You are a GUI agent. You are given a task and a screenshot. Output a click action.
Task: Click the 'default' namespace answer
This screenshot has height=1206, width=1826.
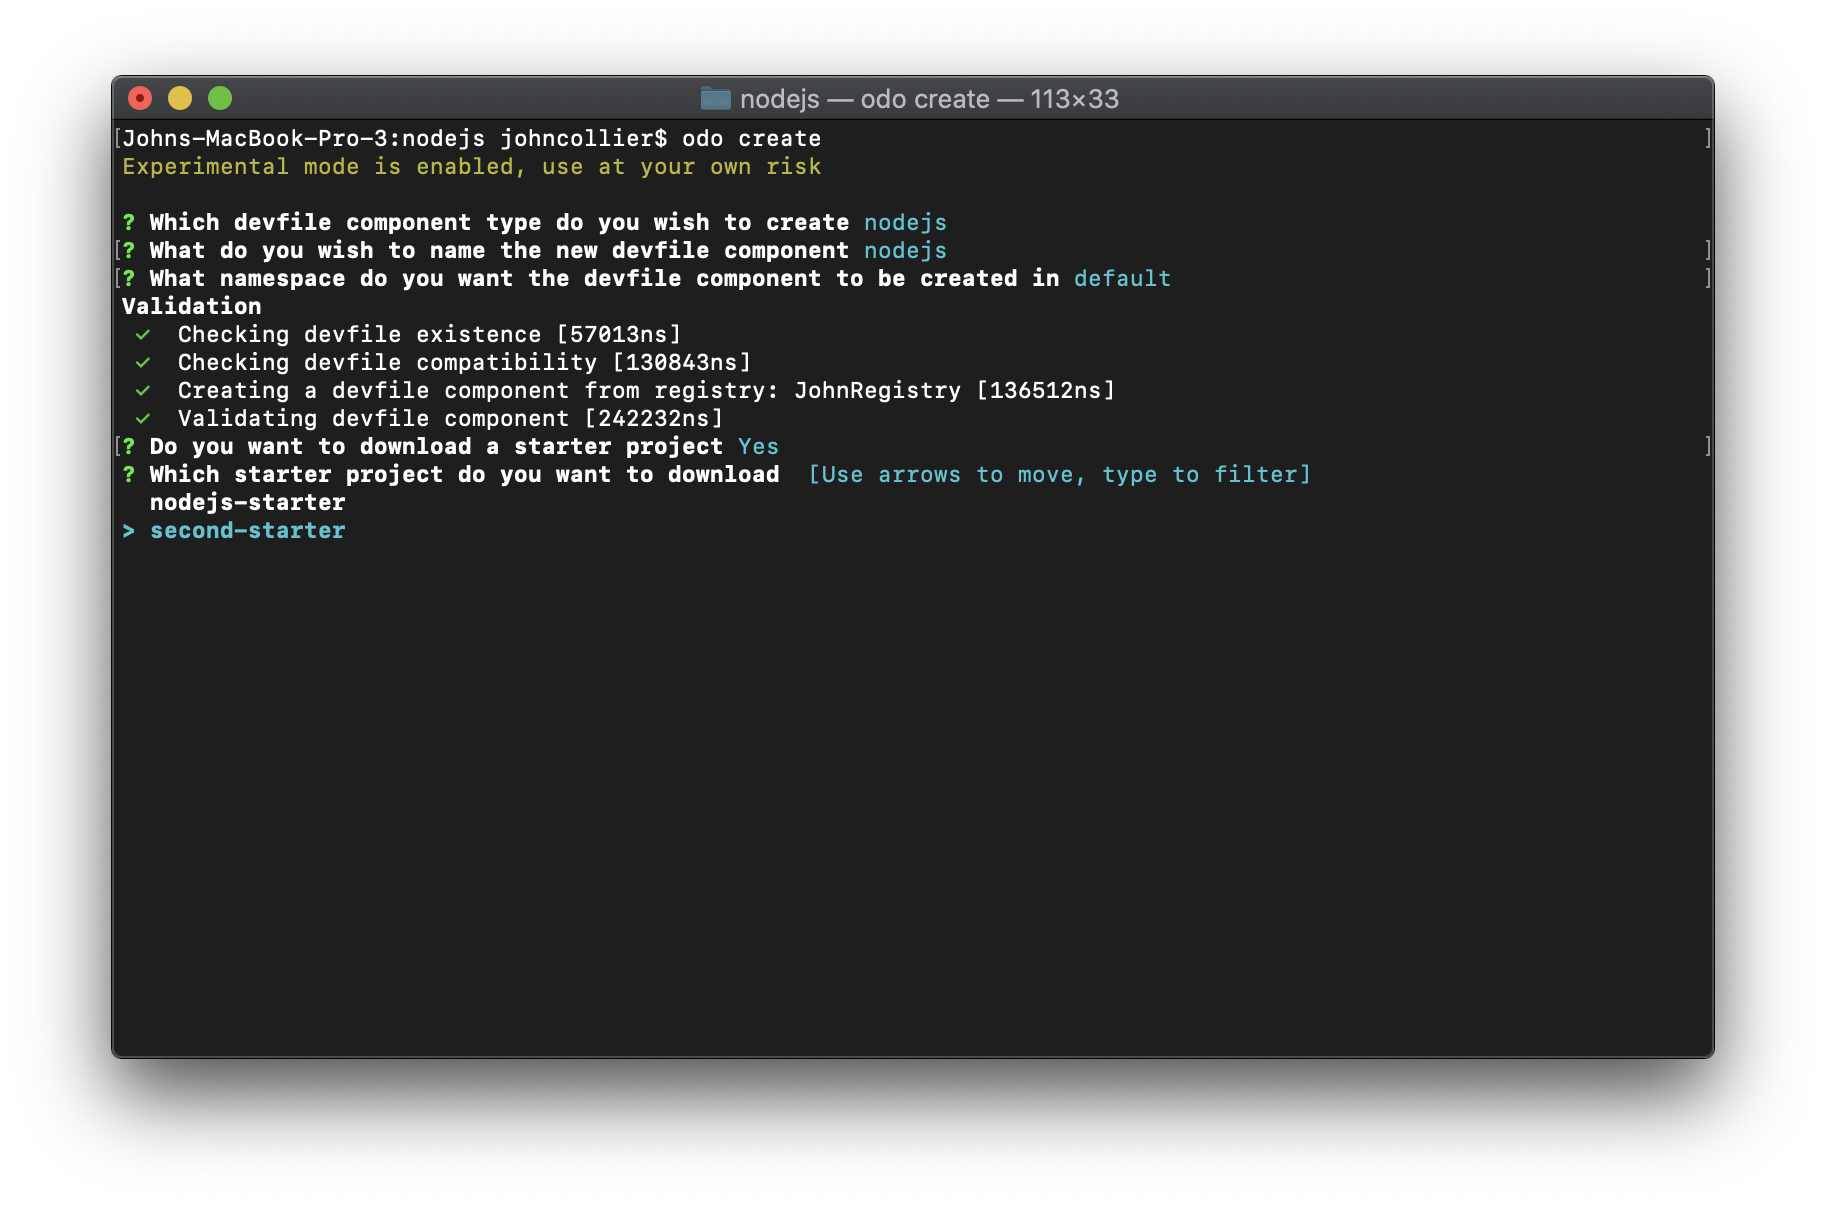tap(1122, 278)
